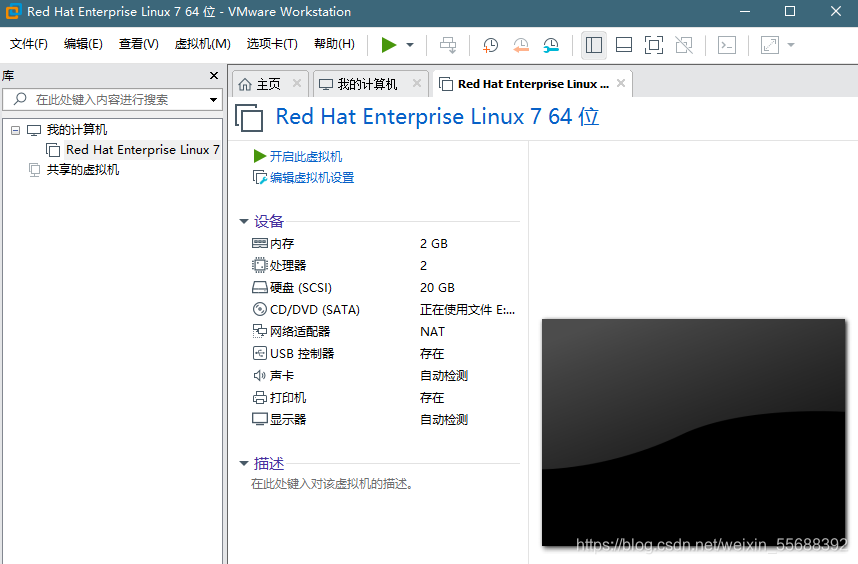Image resolution: width=858 pixels, height=564 pixels.
Task: Open the stretch display dropdown arrow
Action: pos(791,45)
